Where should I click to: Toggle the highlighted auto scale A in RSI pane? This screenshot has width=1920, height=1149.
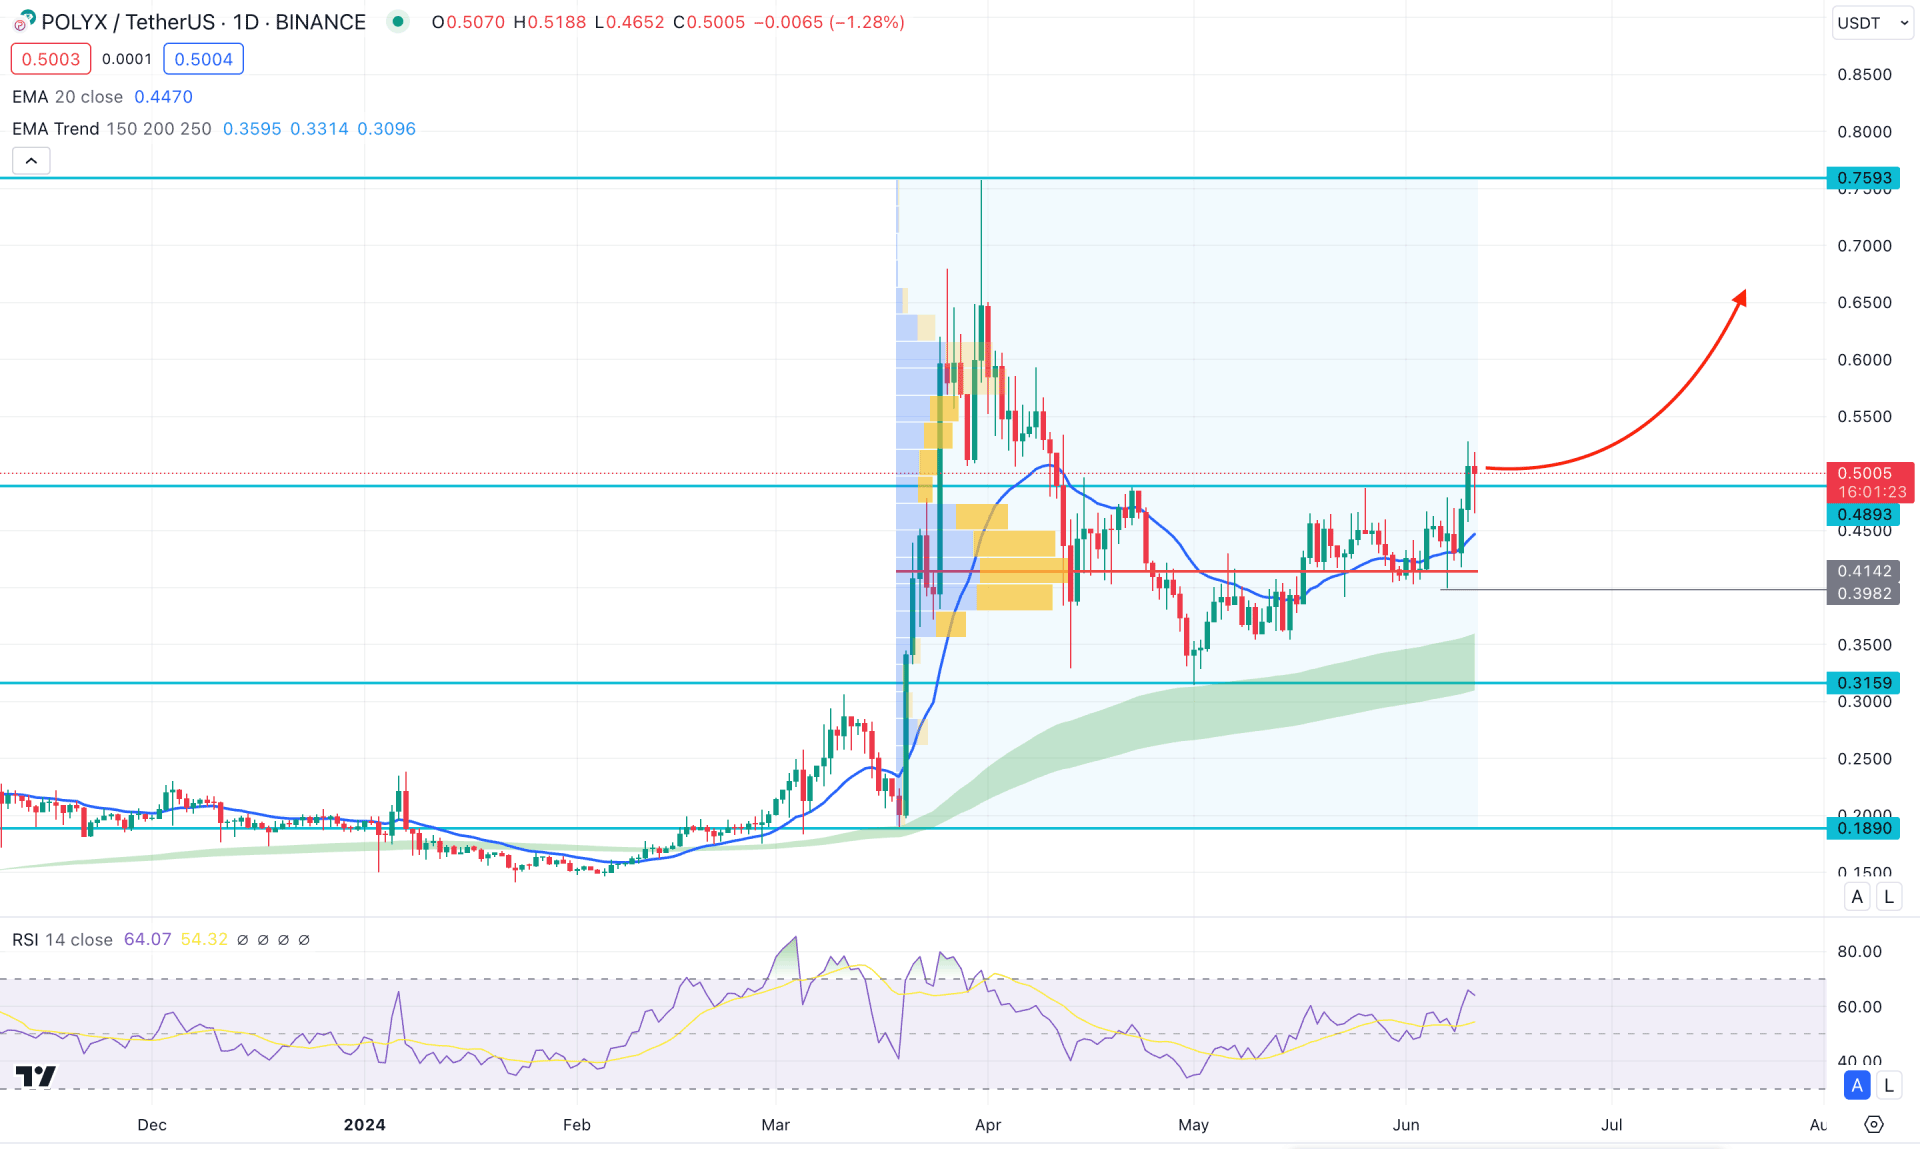[x=1857, y=1085]
